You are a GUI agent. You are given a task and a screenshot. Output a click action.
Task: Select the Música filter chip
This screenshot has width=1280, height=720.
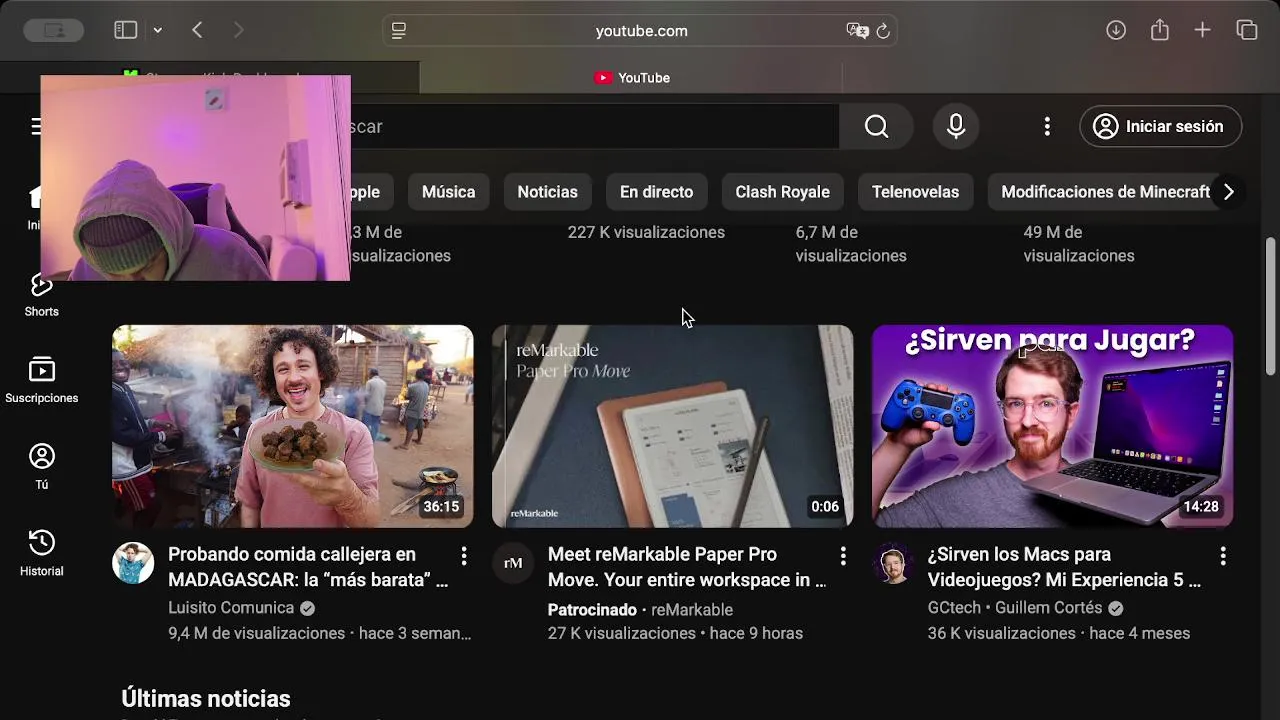click(448, 192)
